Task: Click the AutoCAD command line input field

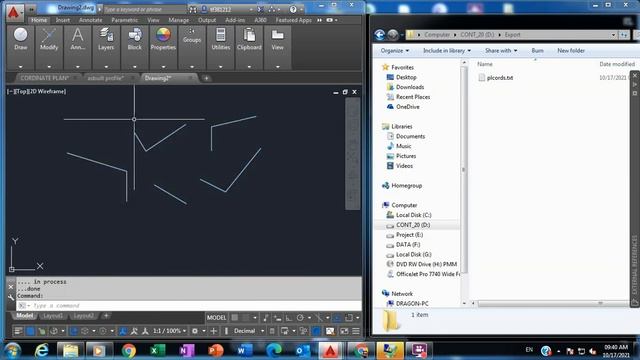Action: pyautogui.click(x=188, y=306)
